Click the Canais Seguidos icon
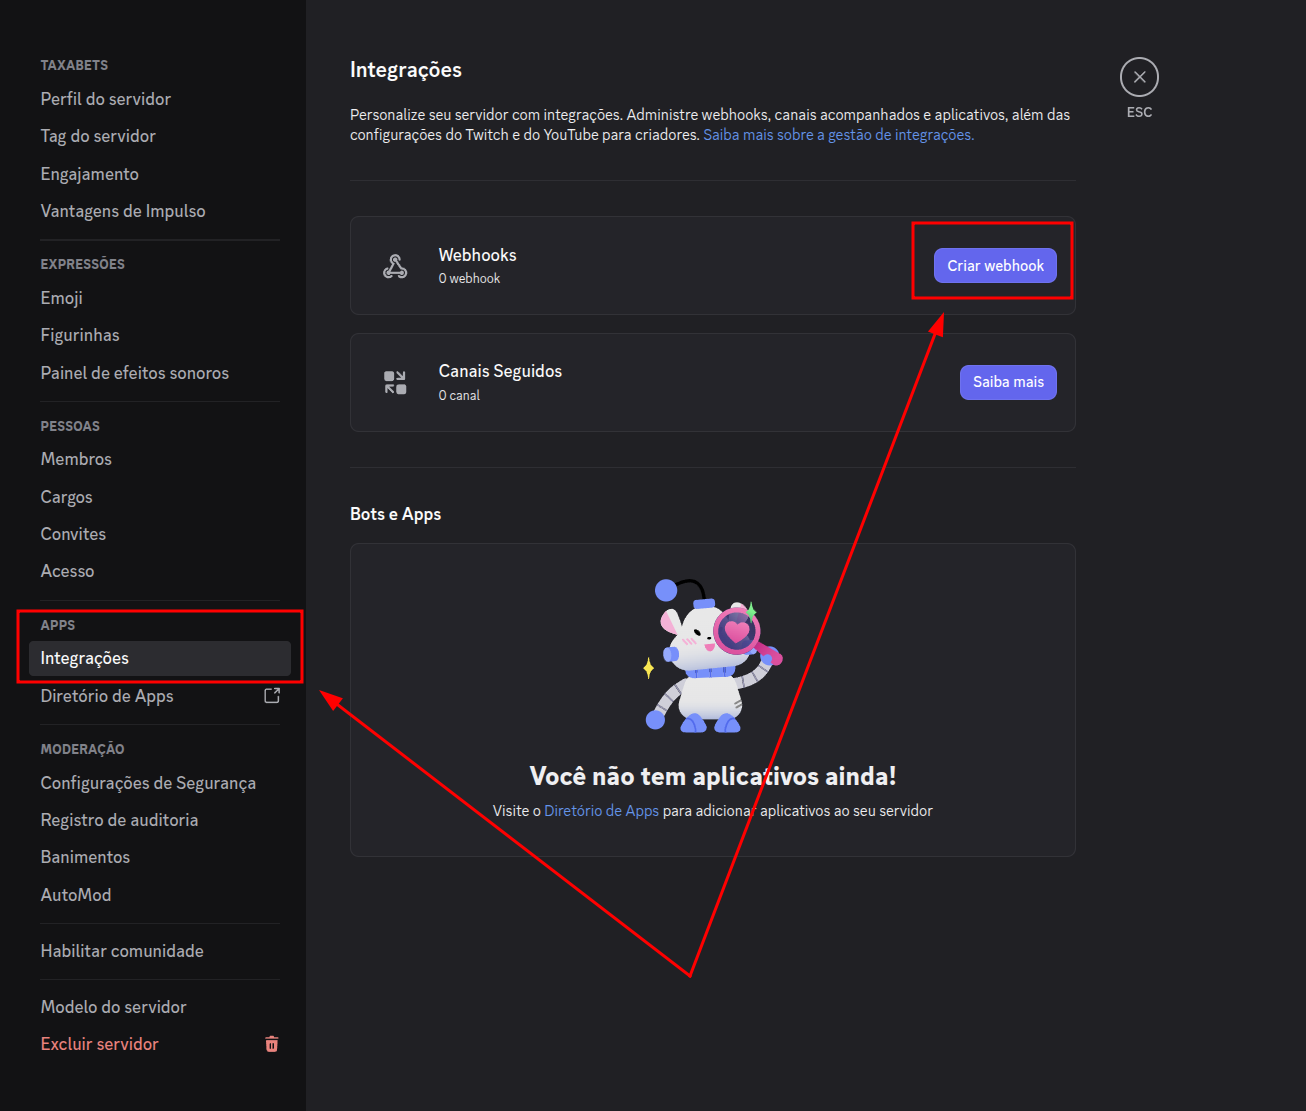 coord(395,382)
